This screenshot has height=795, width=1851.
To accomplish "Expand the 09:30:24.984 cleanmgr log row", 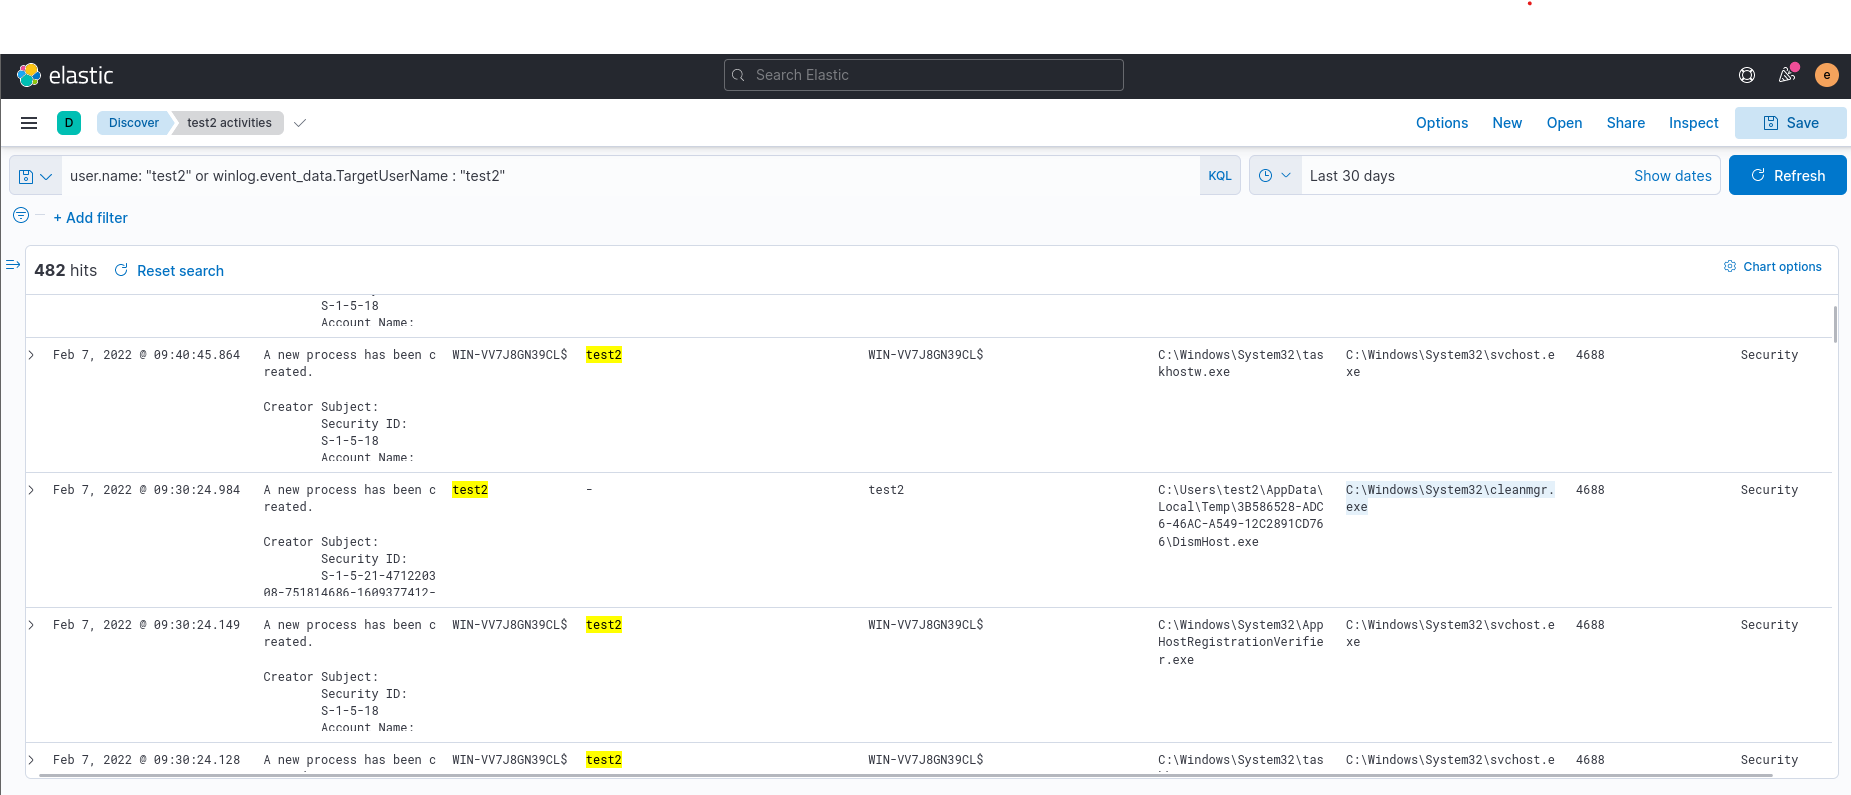I will (x=31, y=490).
